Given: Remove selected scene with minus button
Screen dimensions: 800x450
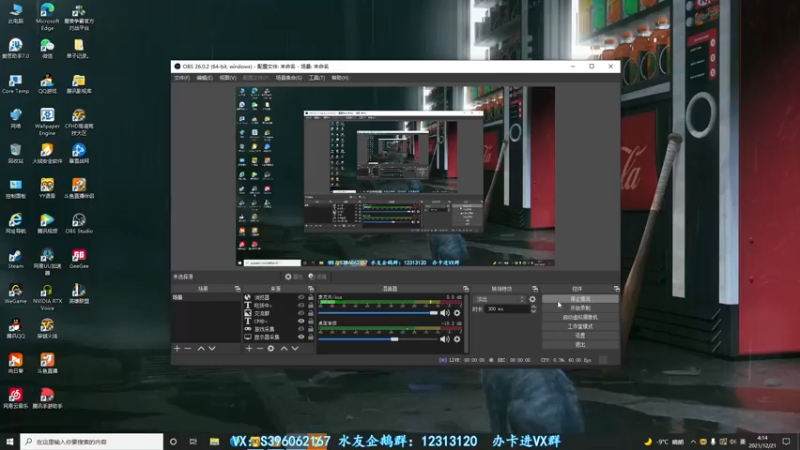Looking at the screenshot, I should (188, 348).
